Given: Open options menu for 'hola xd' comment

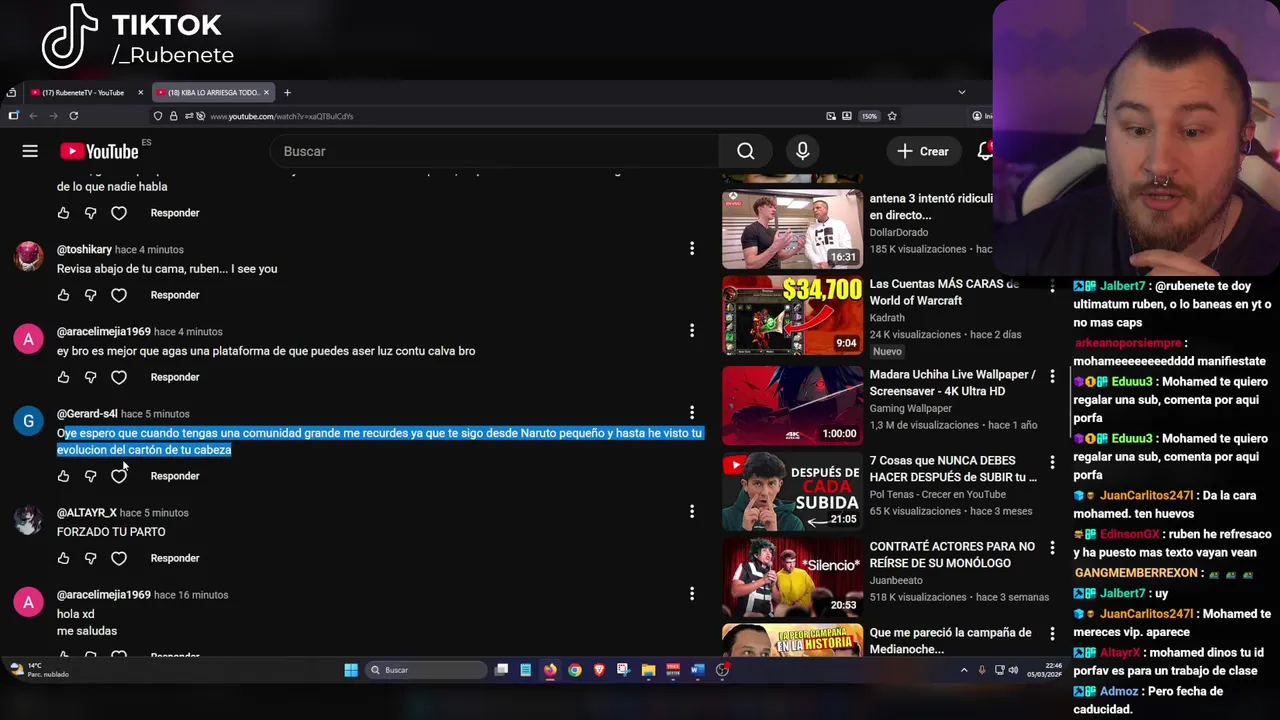Looking at the screenshot, I should [x=691, y=593].
